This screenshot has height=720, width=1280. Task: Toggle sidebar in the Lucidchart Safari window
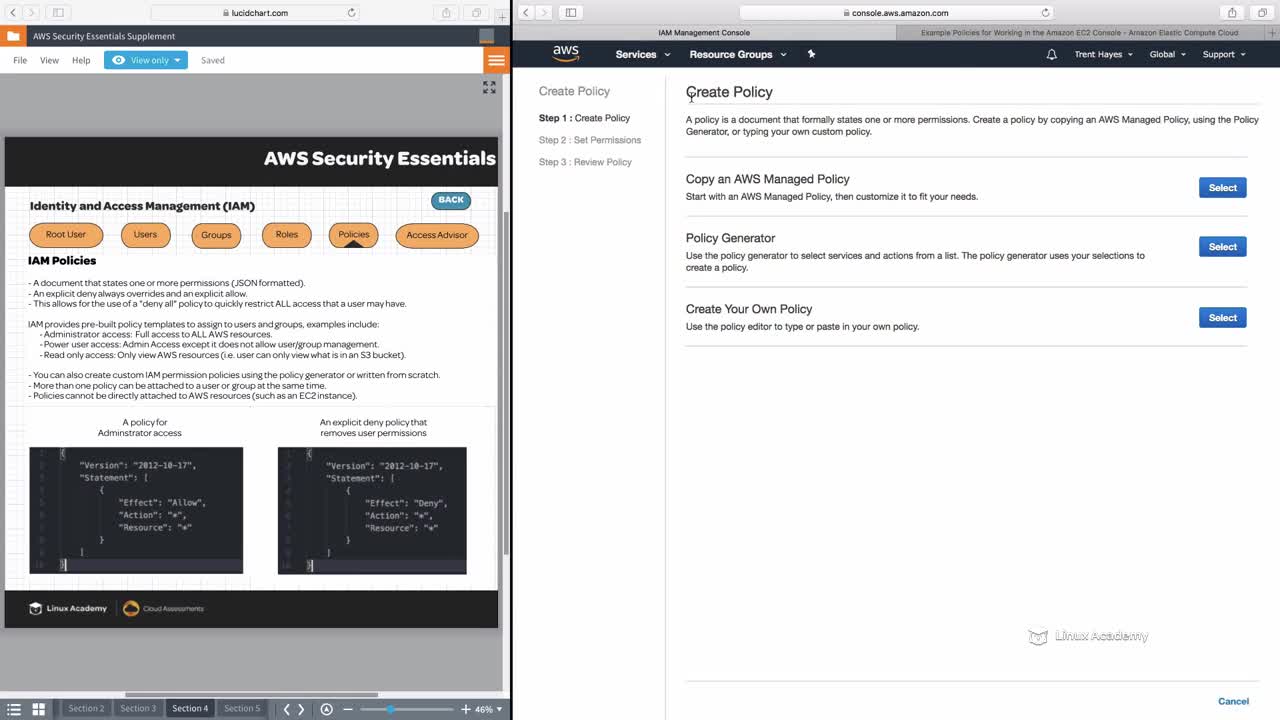click(58, 13)
